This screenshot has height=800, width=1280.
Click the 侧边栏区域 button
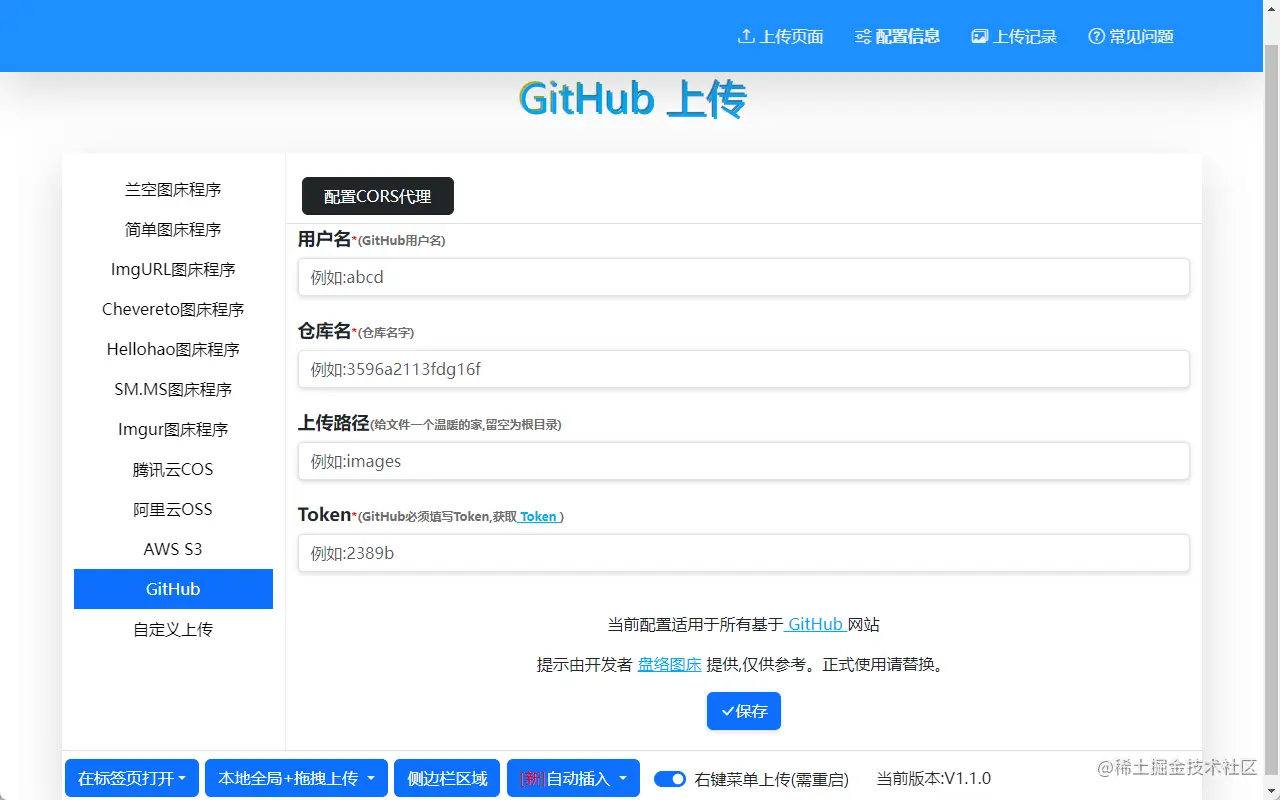tap(446, 778)
